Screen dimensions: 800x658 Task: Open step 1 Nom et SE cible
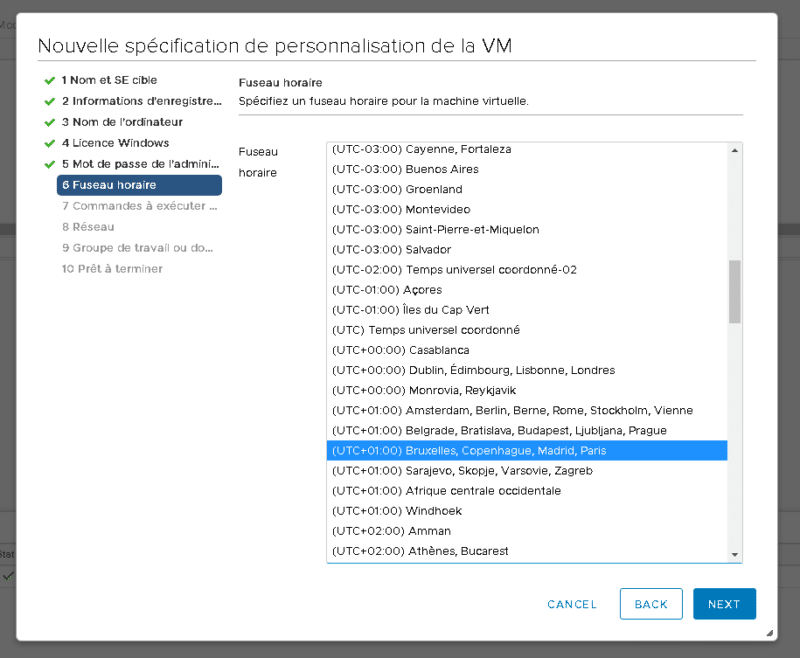tap(109, 80)
